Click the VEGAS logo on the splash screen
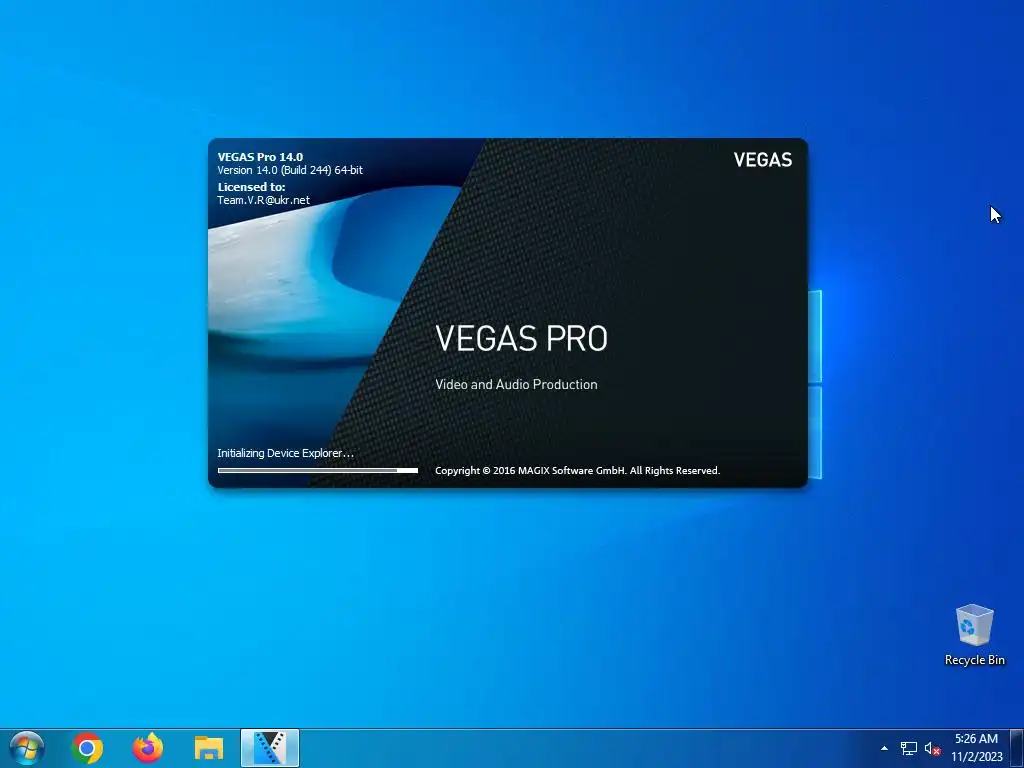 [763, 160]
